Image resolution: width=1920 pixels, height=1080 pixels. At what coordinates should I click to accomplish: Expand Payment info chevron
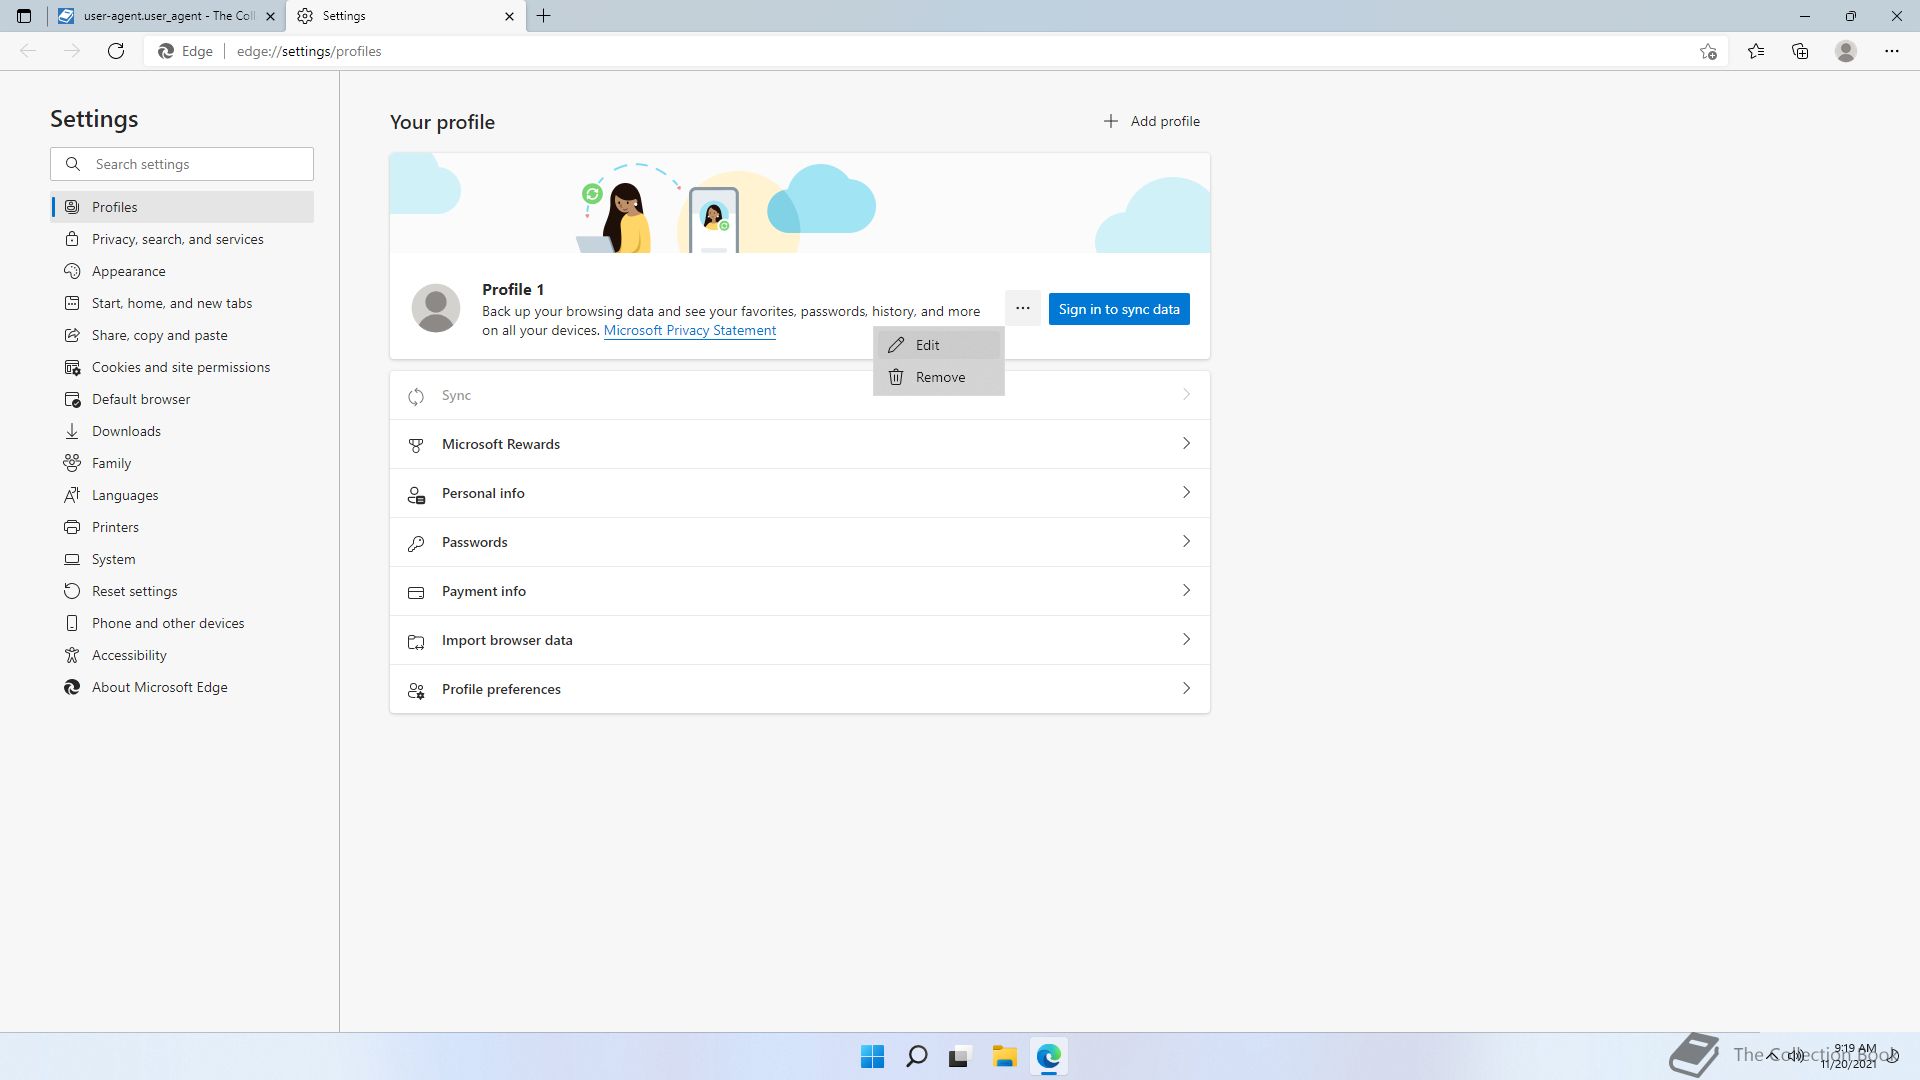tap(1186, 590)
